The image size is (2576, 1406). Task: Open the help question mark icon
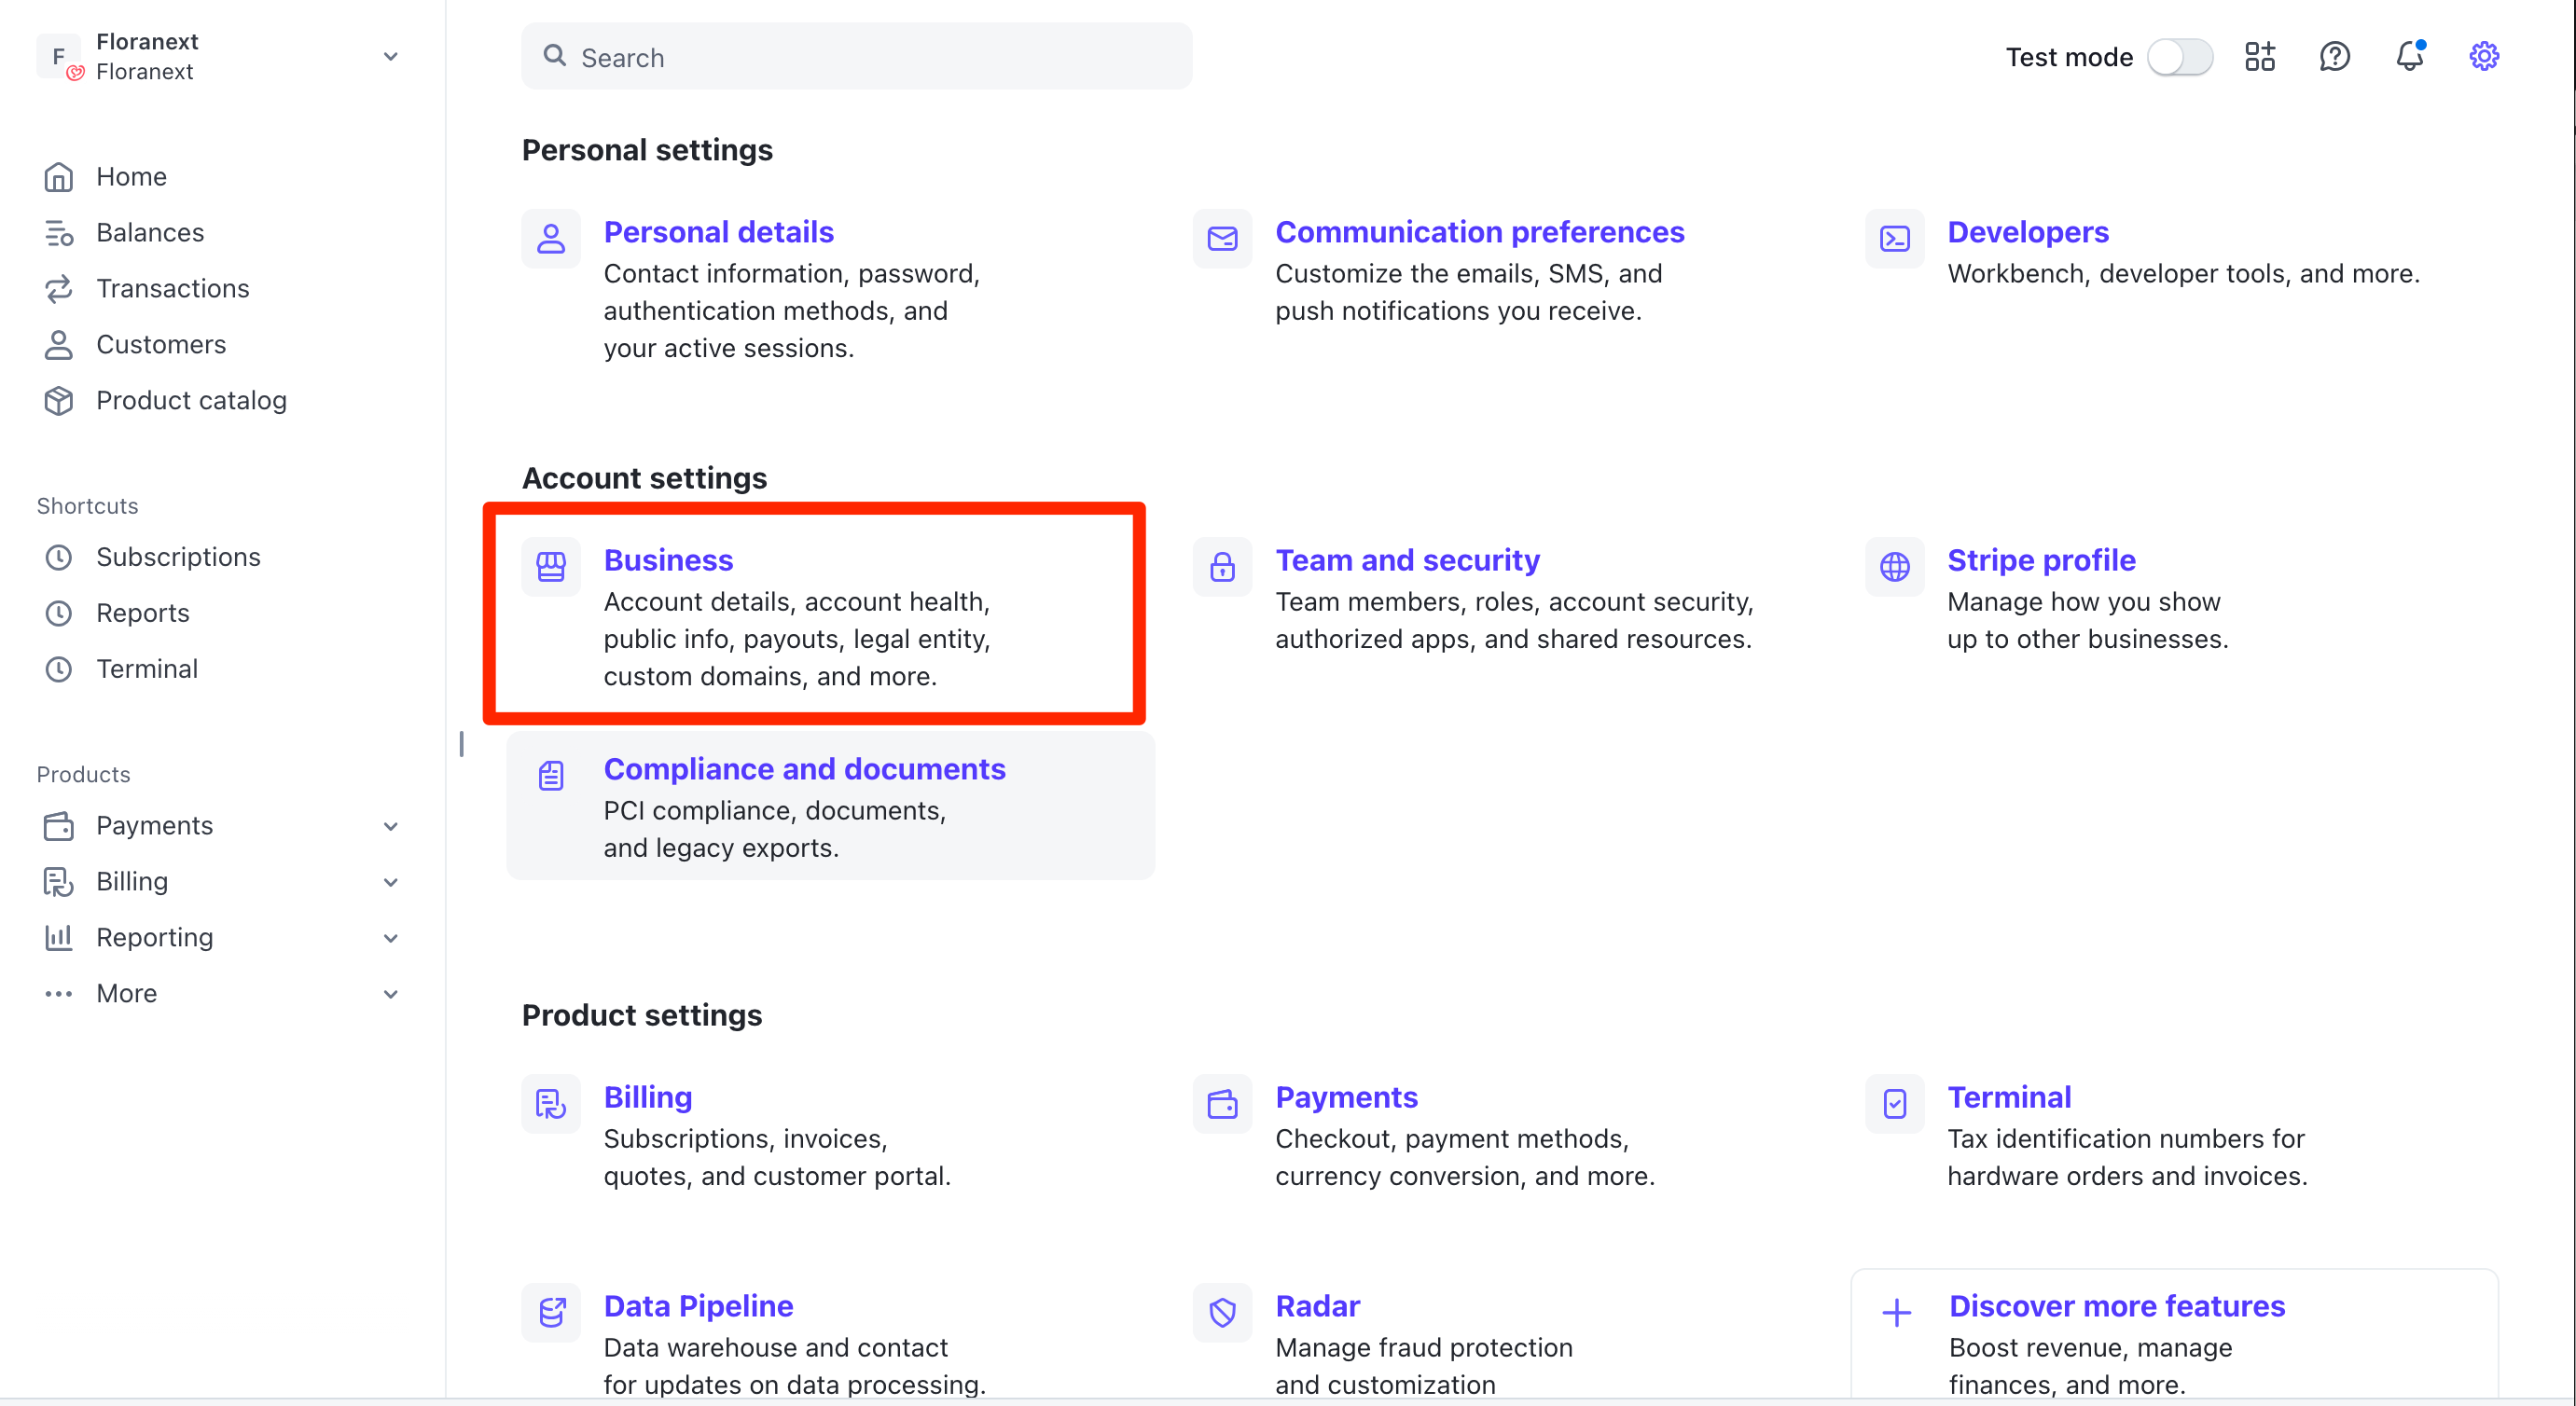[2334, 57]
